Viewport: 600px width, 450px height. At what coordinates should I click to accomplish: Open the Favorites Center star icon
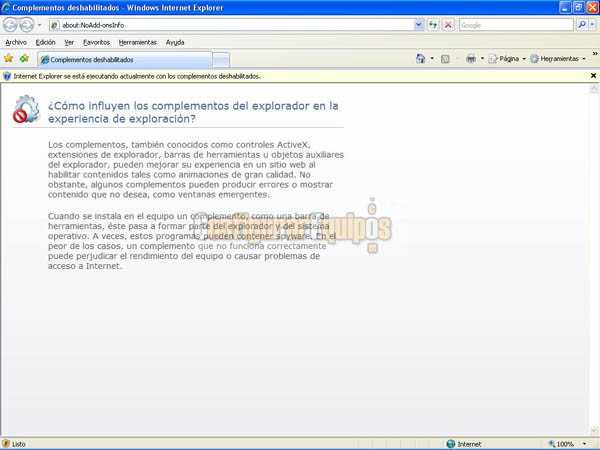tap(8, 59)
